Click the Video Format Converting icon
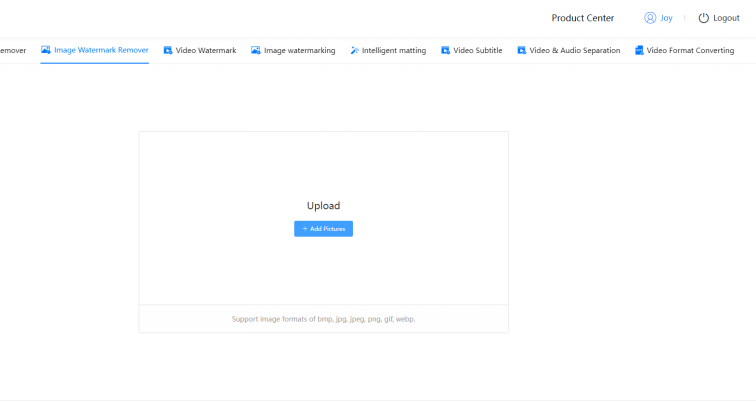The image size is (756, 403). tap(639, 50)
